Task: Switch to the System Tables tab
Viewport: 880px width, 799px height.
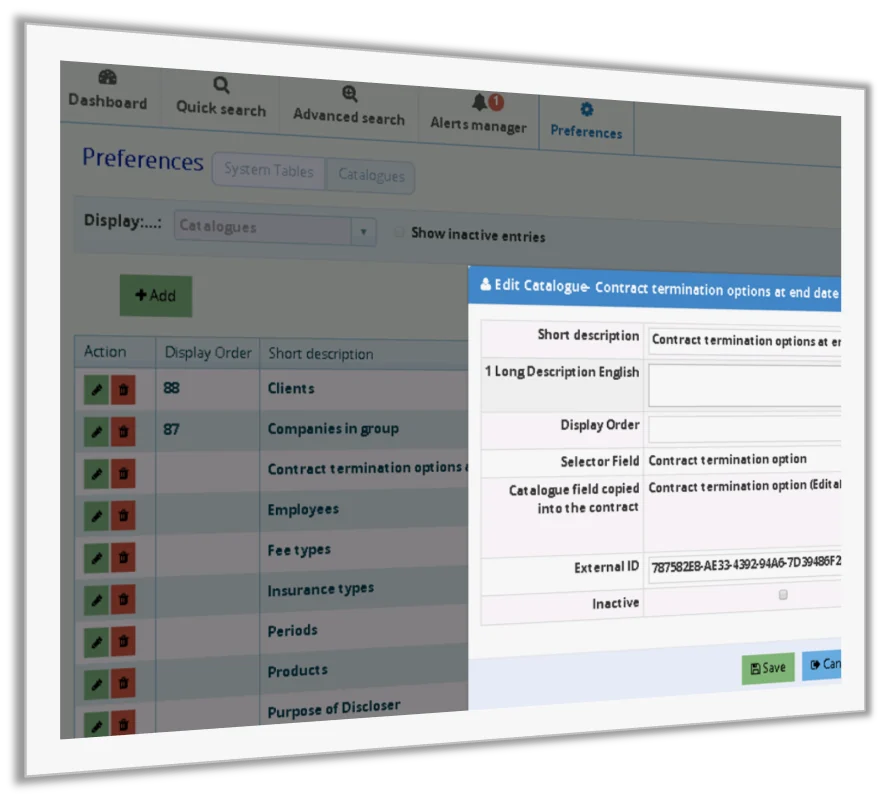Action: point(269,170)
